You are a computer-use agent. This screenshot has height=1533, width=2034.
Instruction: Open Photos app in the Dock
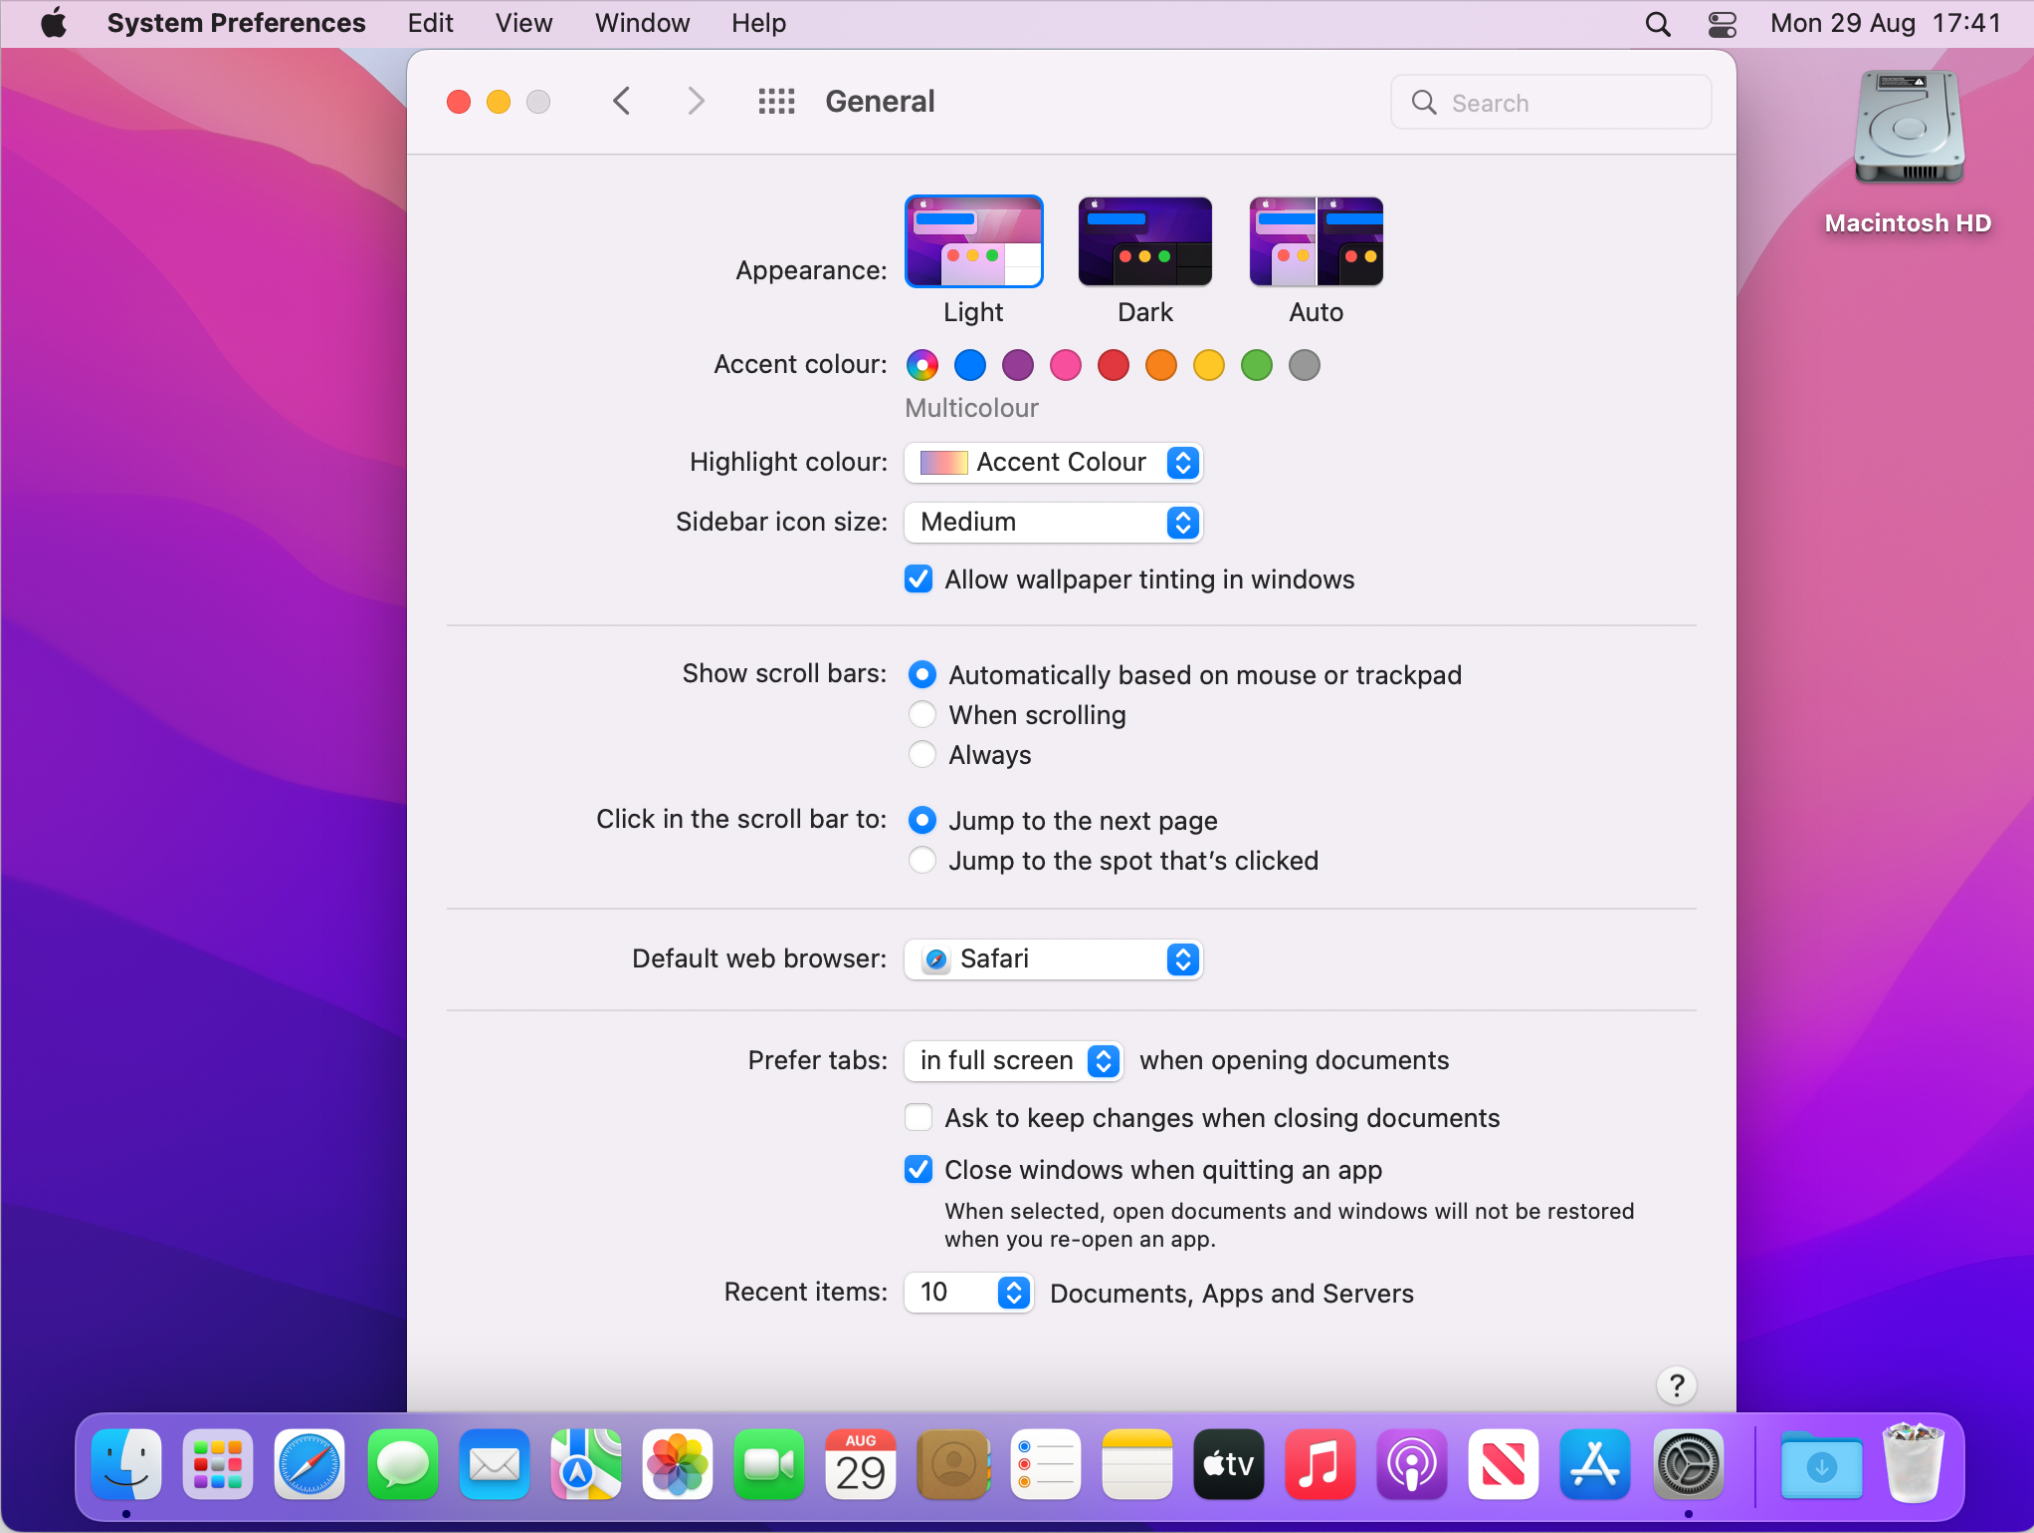(678, 1464)
